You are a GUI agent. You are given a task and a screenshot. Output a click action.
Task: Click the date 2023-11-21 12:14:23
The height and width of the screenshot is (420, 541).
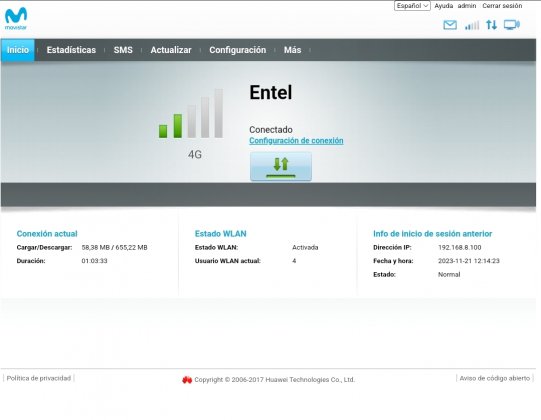(x=469, y=261)
